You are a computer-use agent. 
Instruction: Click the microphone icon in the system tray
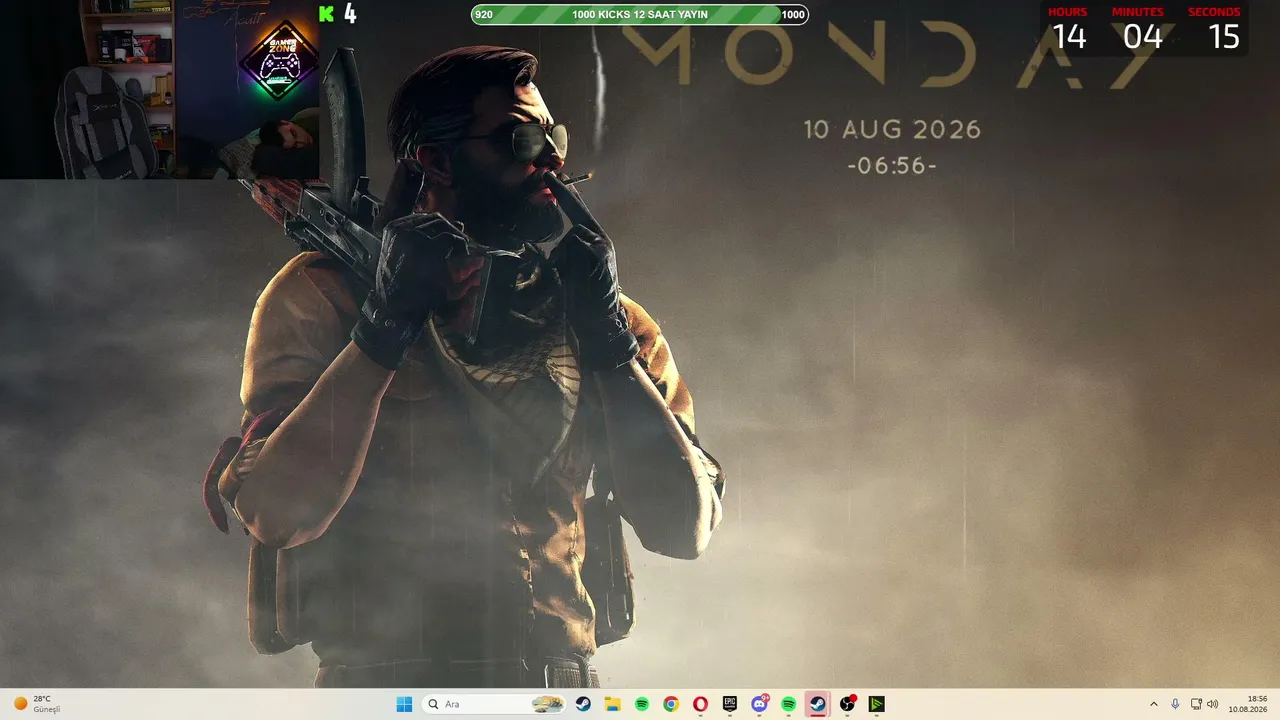click(x=1175, y=704)
